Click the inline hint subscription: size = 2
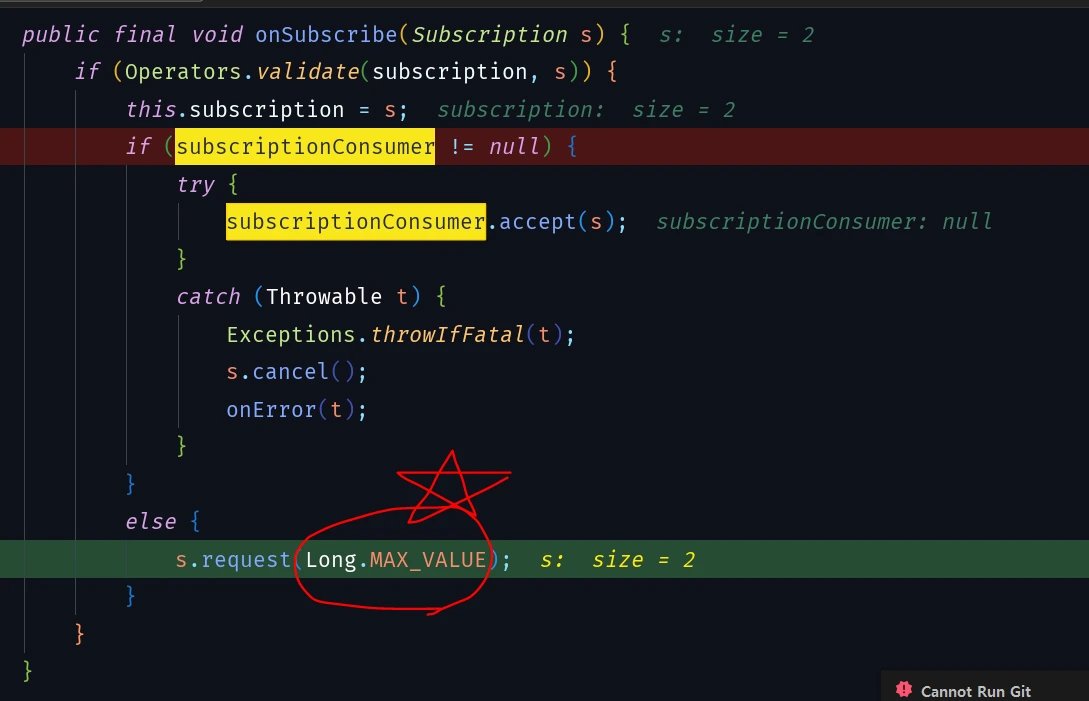This screenshot has width=1089, height=701. pos(585,110)
